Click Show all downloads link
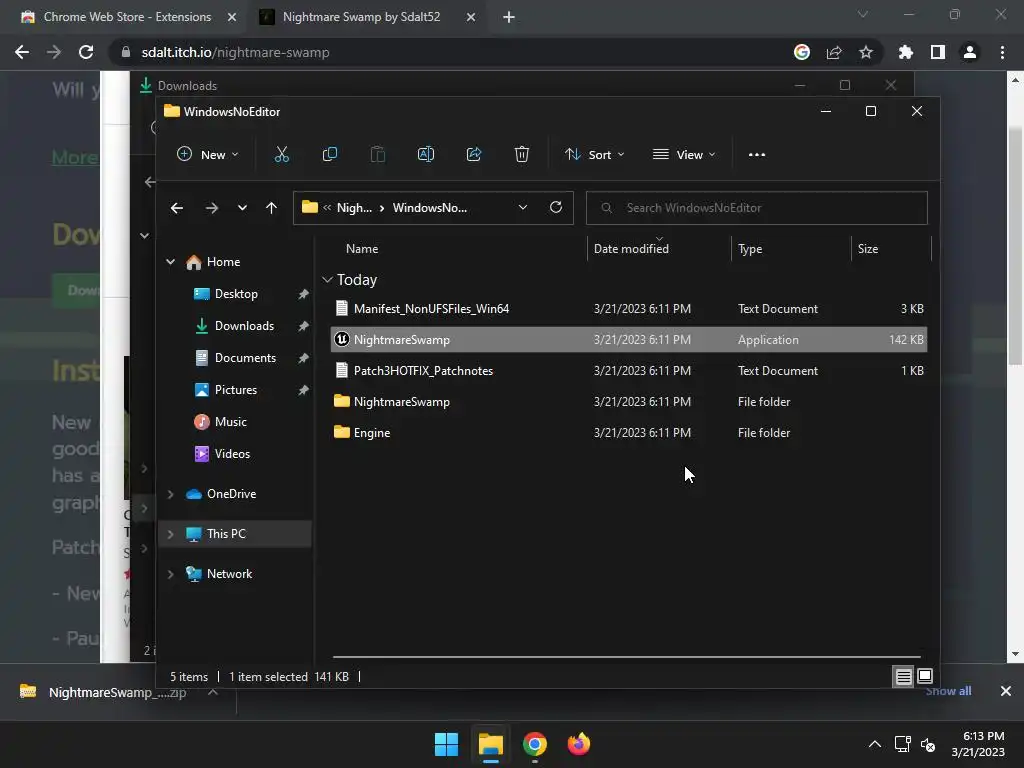 tap(948, 692)
